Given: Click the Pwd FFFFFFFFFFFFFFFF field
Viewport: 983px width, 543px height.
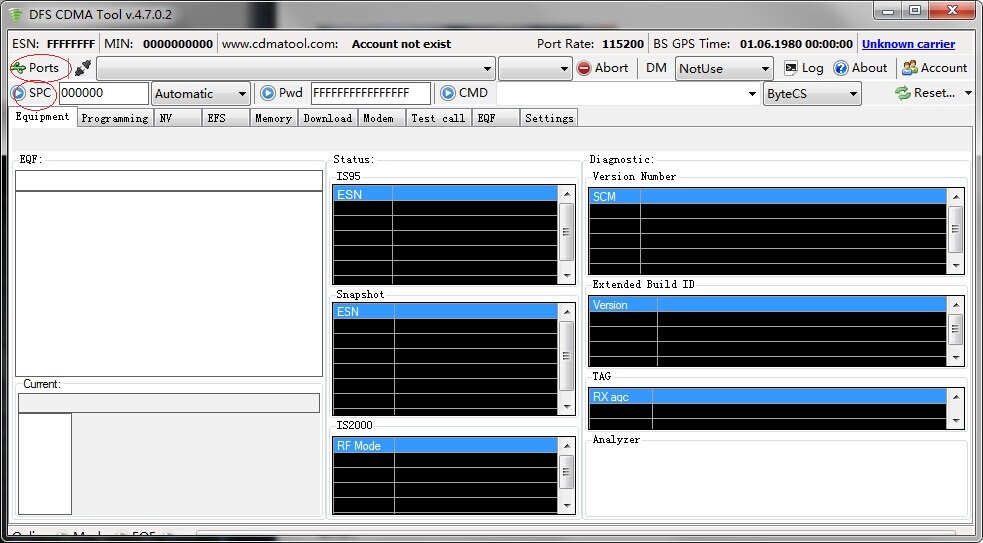Looking at the screenshot, I should [371, 93].
